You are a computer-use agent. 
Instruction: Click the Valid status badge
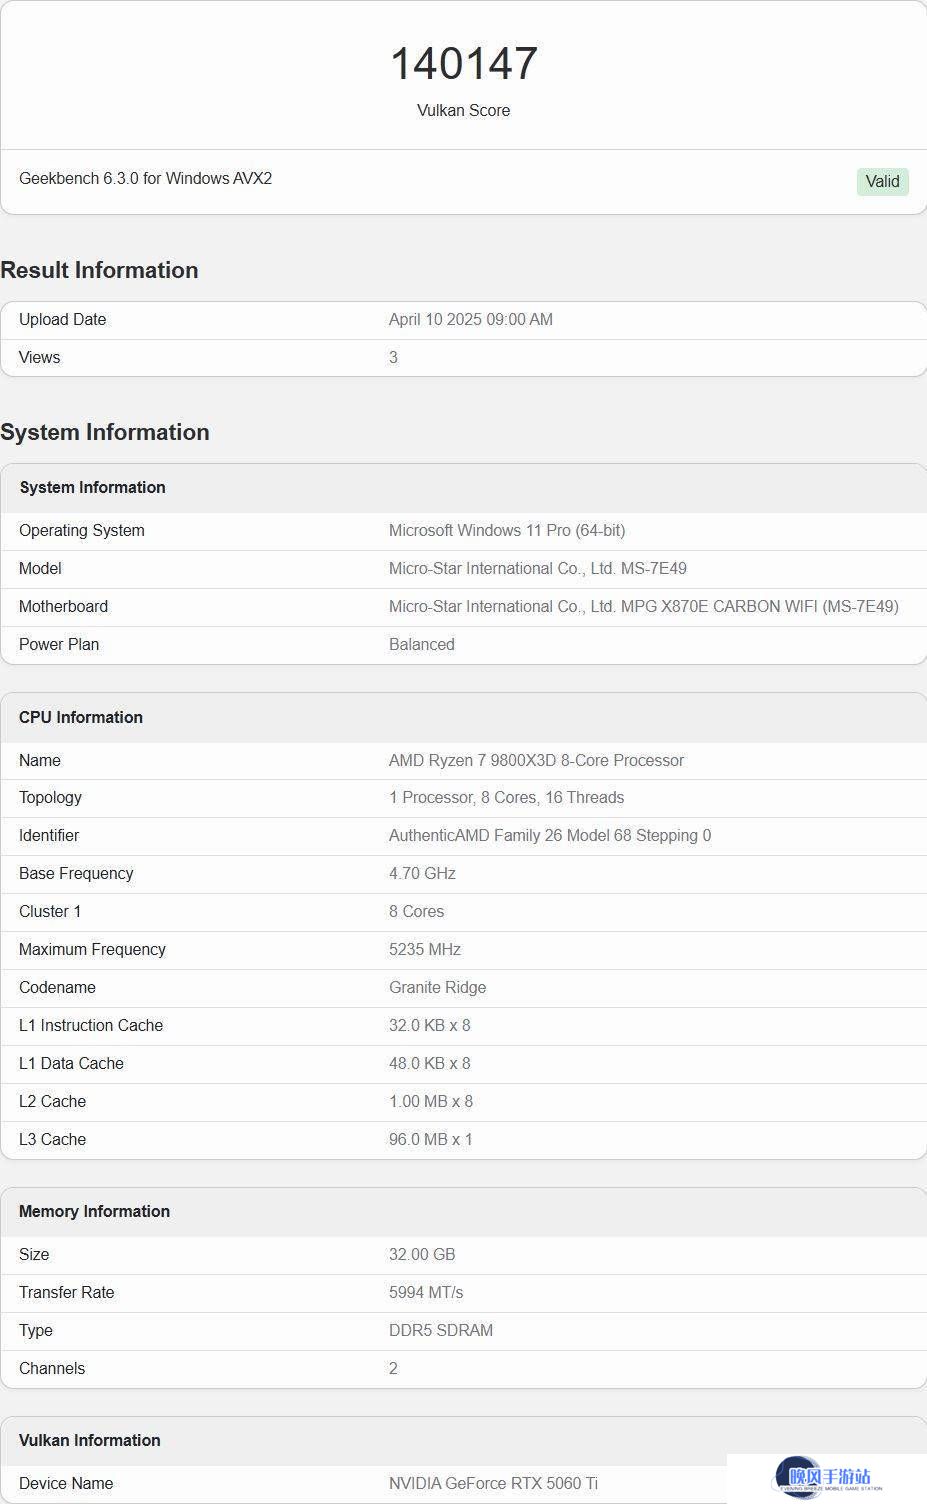pyautogui.click(x=882, y=181)
